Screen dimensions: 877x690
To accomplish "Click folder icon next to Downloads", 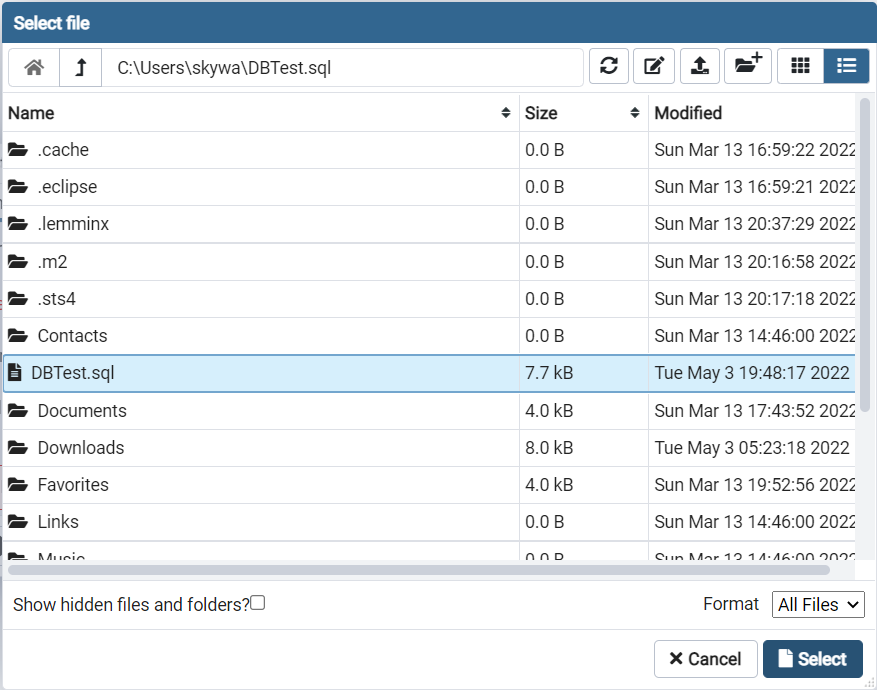I will (18, 447).
